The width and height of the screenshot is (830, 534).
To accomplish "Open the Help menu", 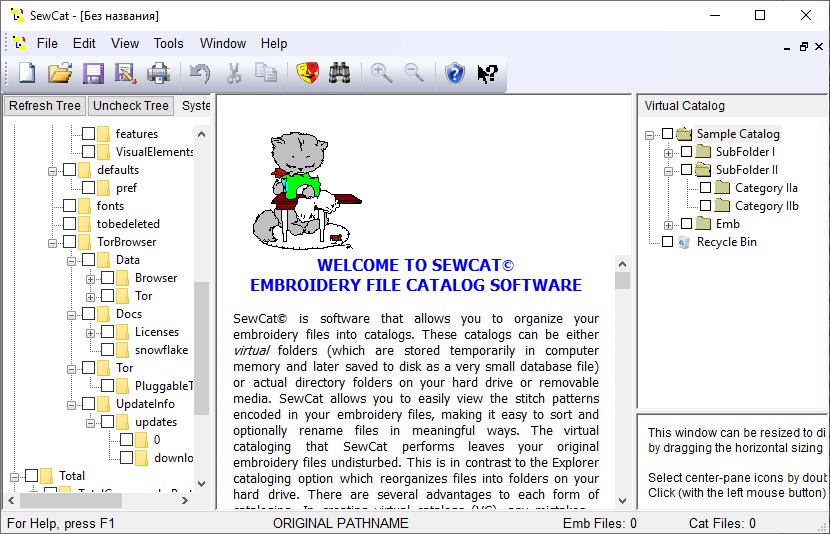I will pos(274,43).
